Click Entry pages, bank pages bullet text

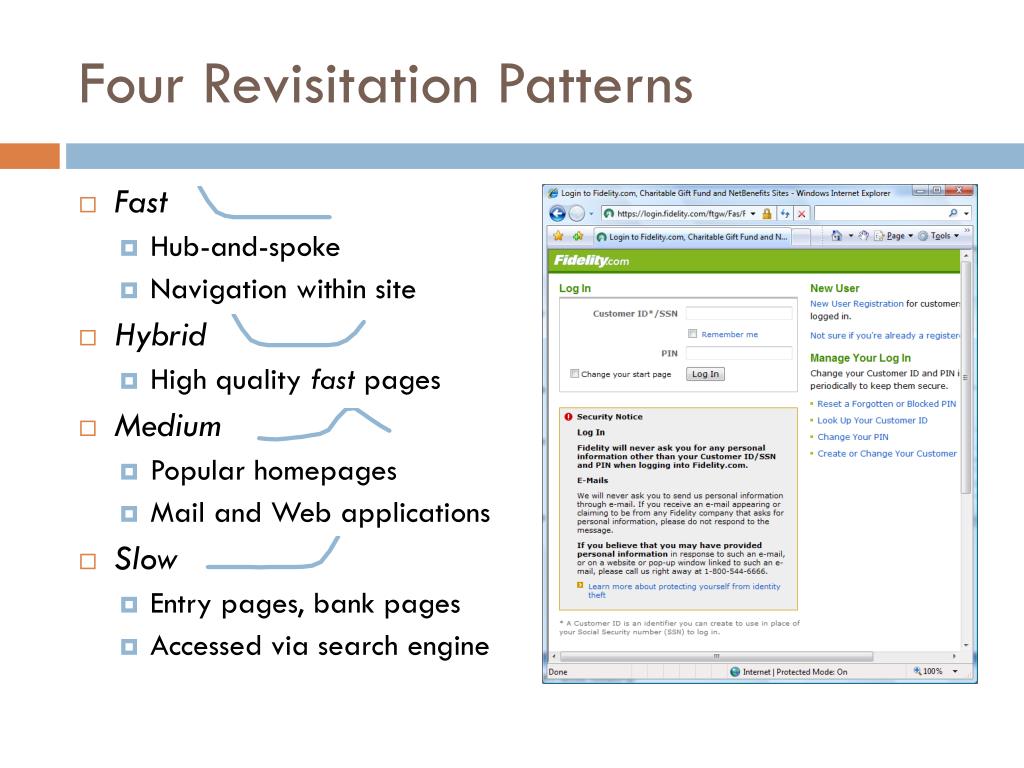(x=305, y=604)
